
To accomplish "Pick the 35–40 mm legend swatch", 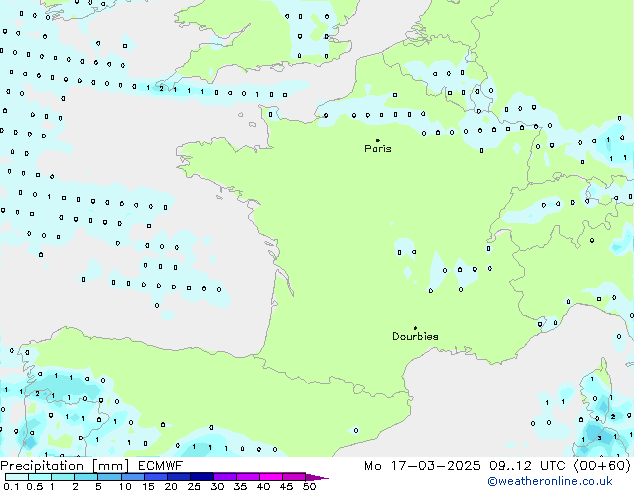I will (x=248, y=477).
